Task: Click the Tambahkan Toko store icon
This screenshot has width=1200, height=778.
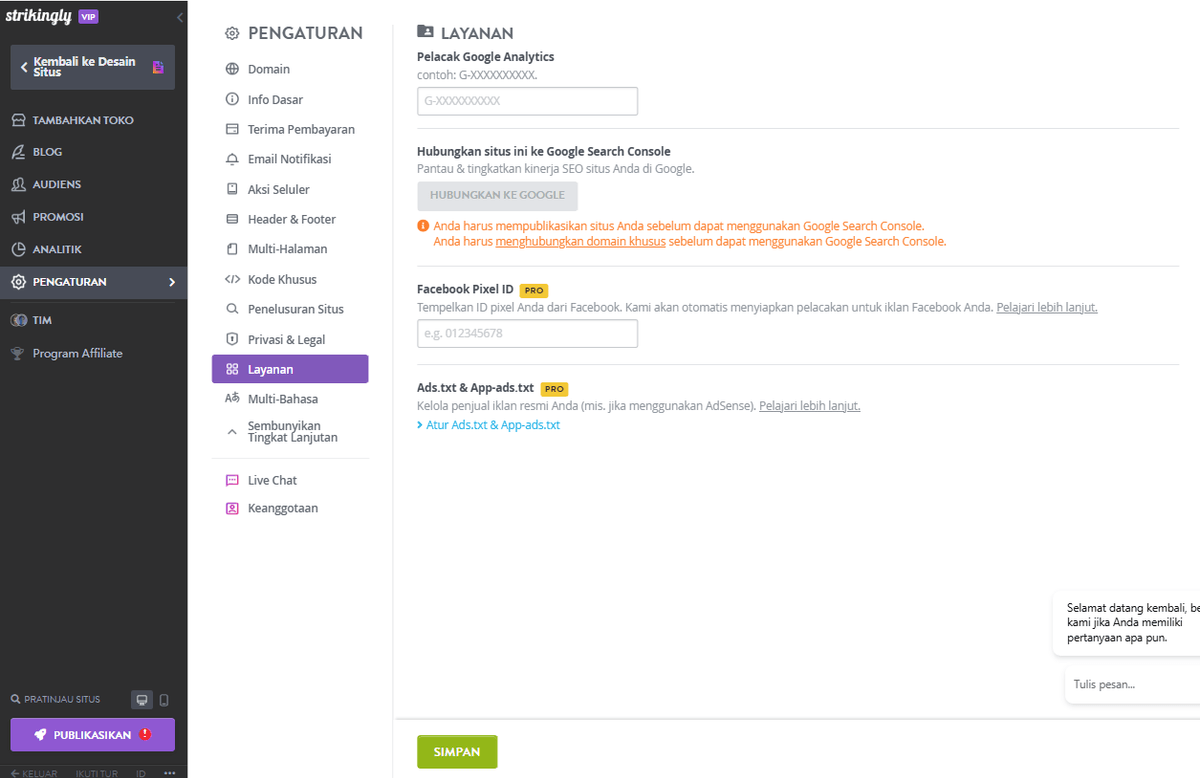Action: [18, 120]
